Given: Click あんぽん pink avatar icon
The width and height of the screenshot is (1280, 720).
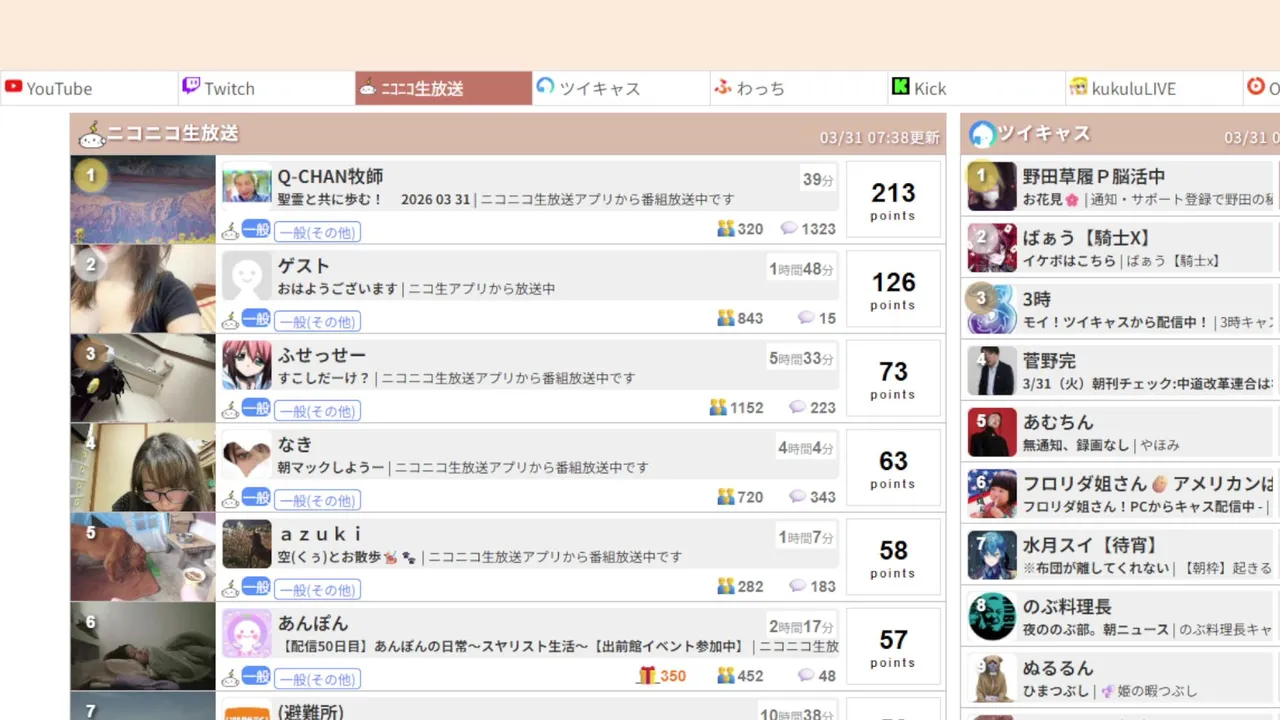Looking at the screenshot, I should click(247, 633).
